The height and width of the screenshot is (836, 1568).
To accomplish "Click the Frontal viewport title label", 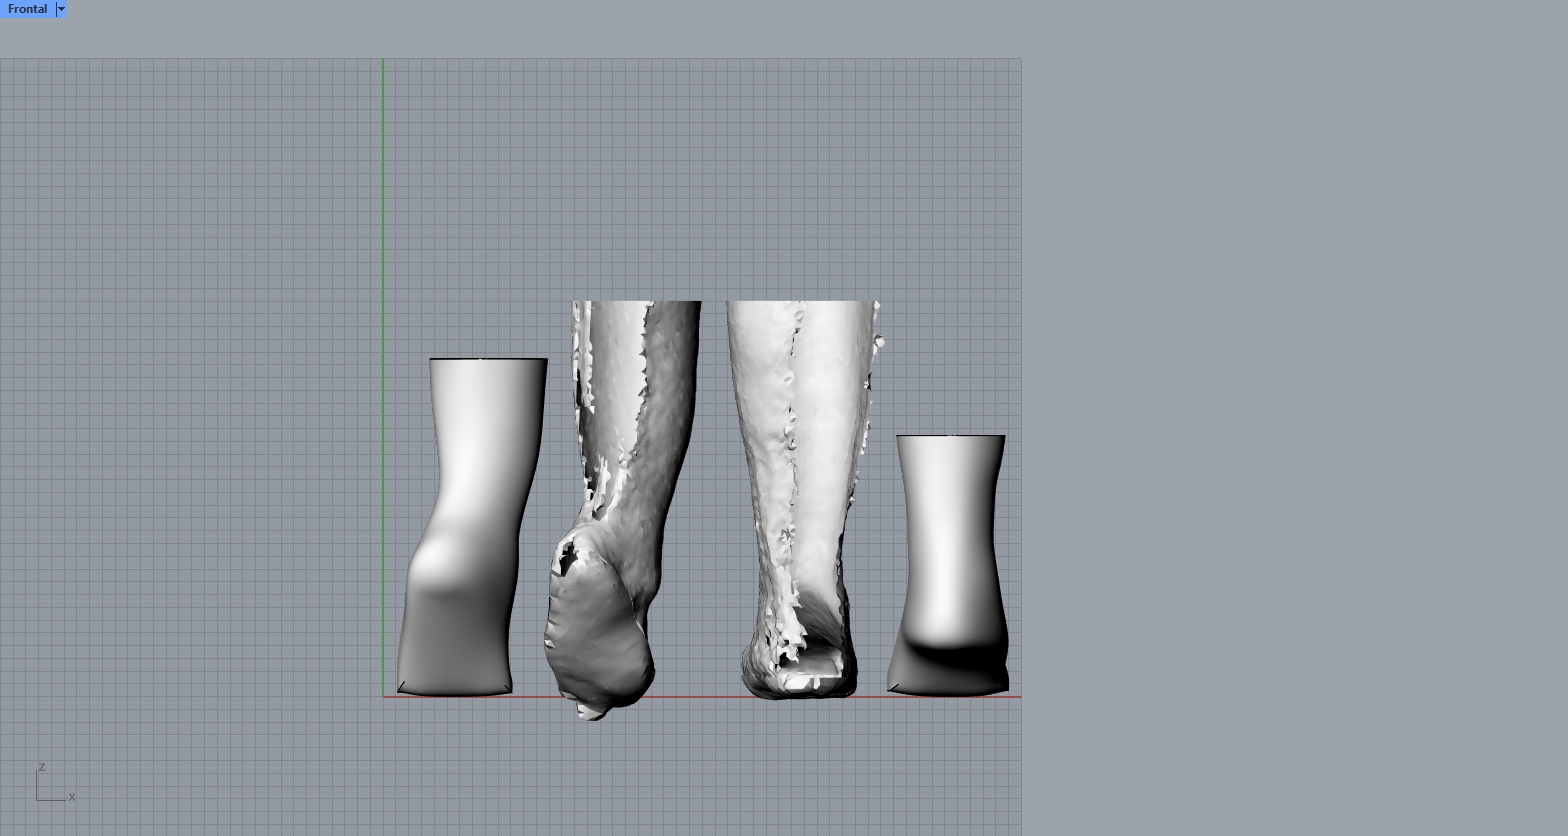I will pyautogui.click(x=27, y=9).
